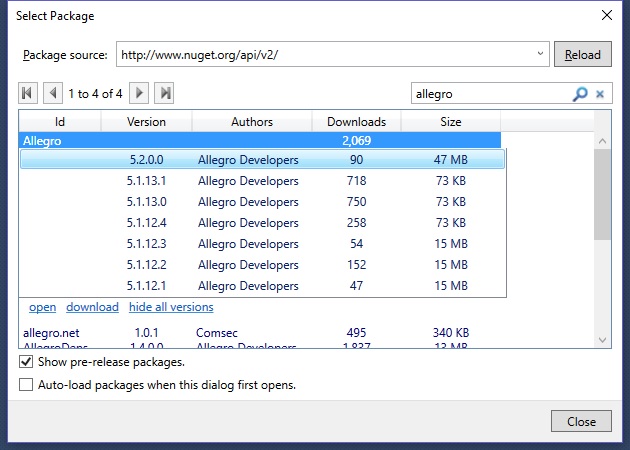The width and height of the screenshot is (630, 450).
Task: Sort by the Downloads column header
Action: point(356,122)
